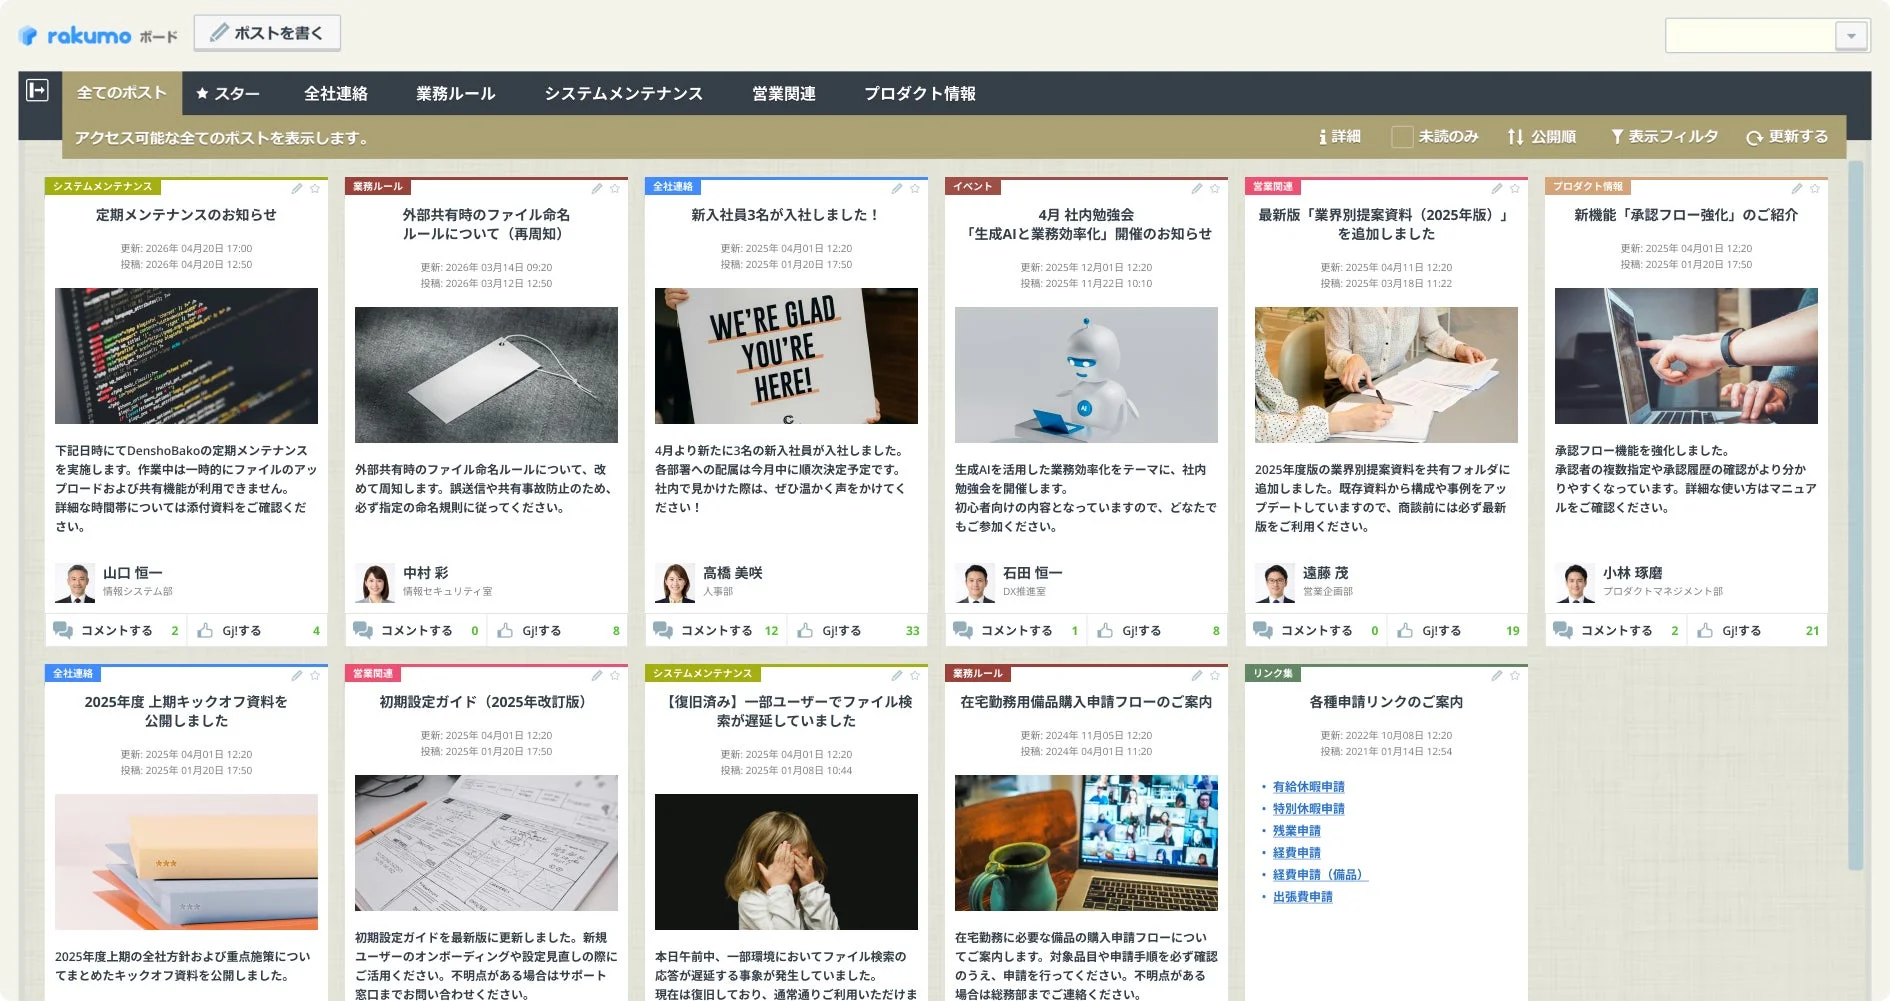Edit the 新入社員3名 post with the pencil icon
1890x1001 pixels.
[x=898, y=188]
